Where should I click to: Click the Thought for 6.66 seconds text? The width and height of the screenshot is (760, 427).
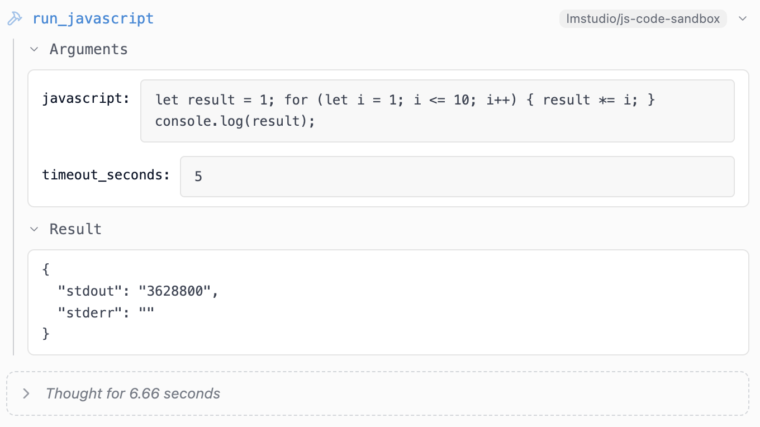click(133, 394)
